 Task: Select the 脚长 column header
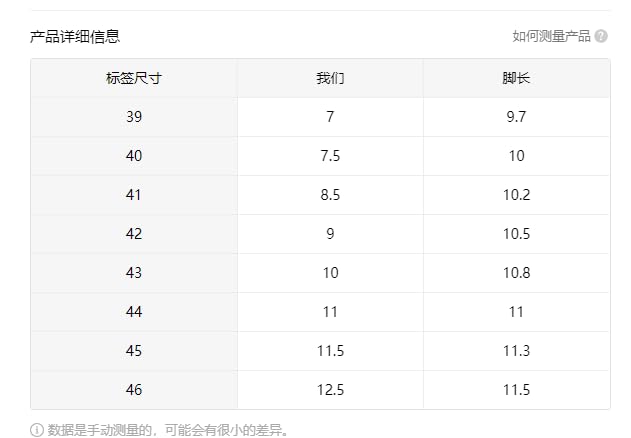point(516,78)
